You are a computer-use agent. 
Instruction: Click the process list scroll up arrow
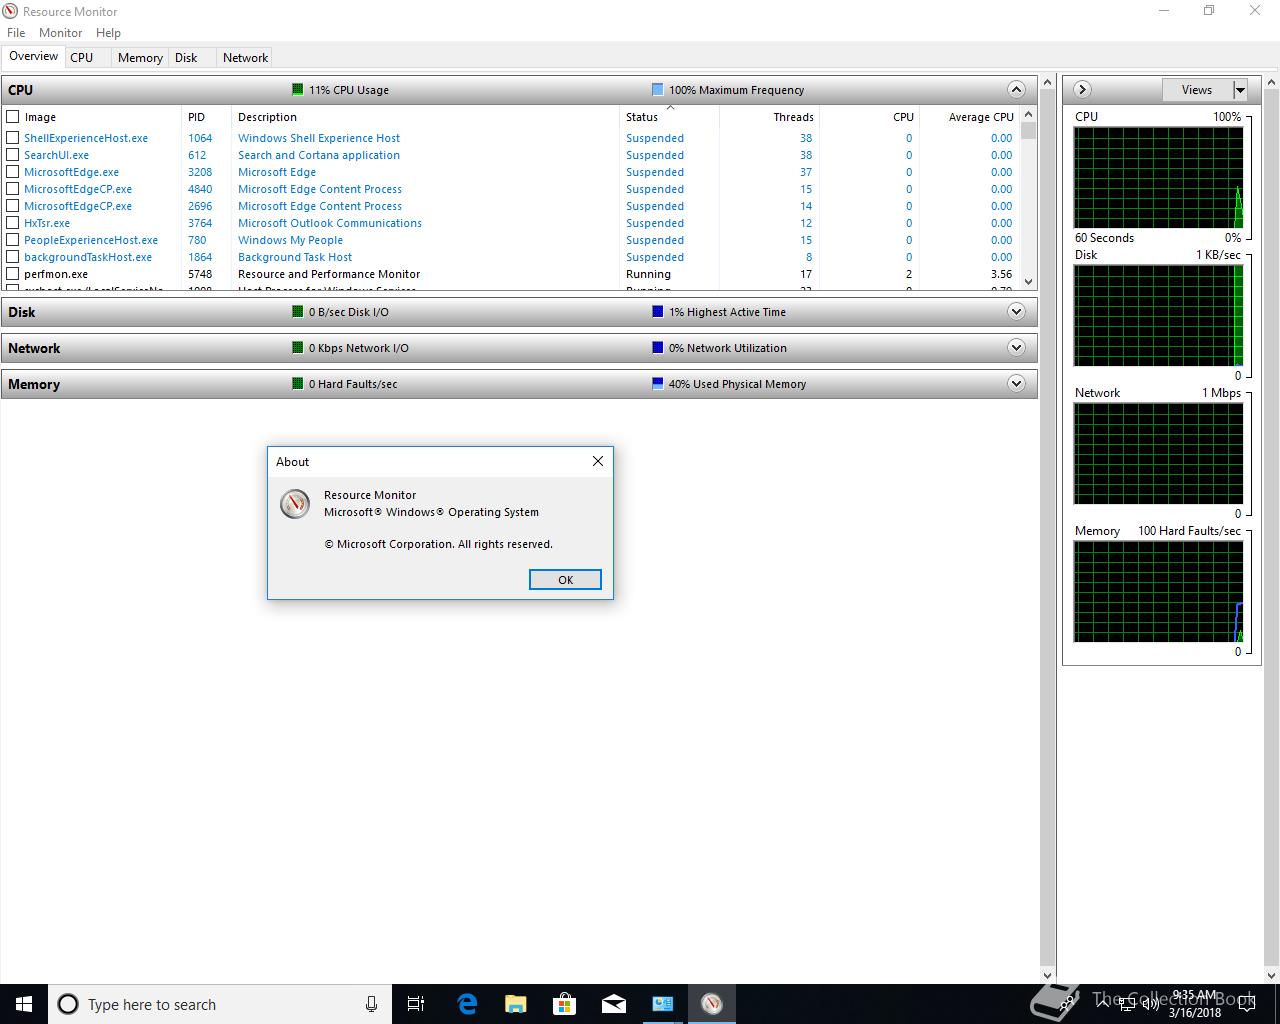click(1029, 115)
